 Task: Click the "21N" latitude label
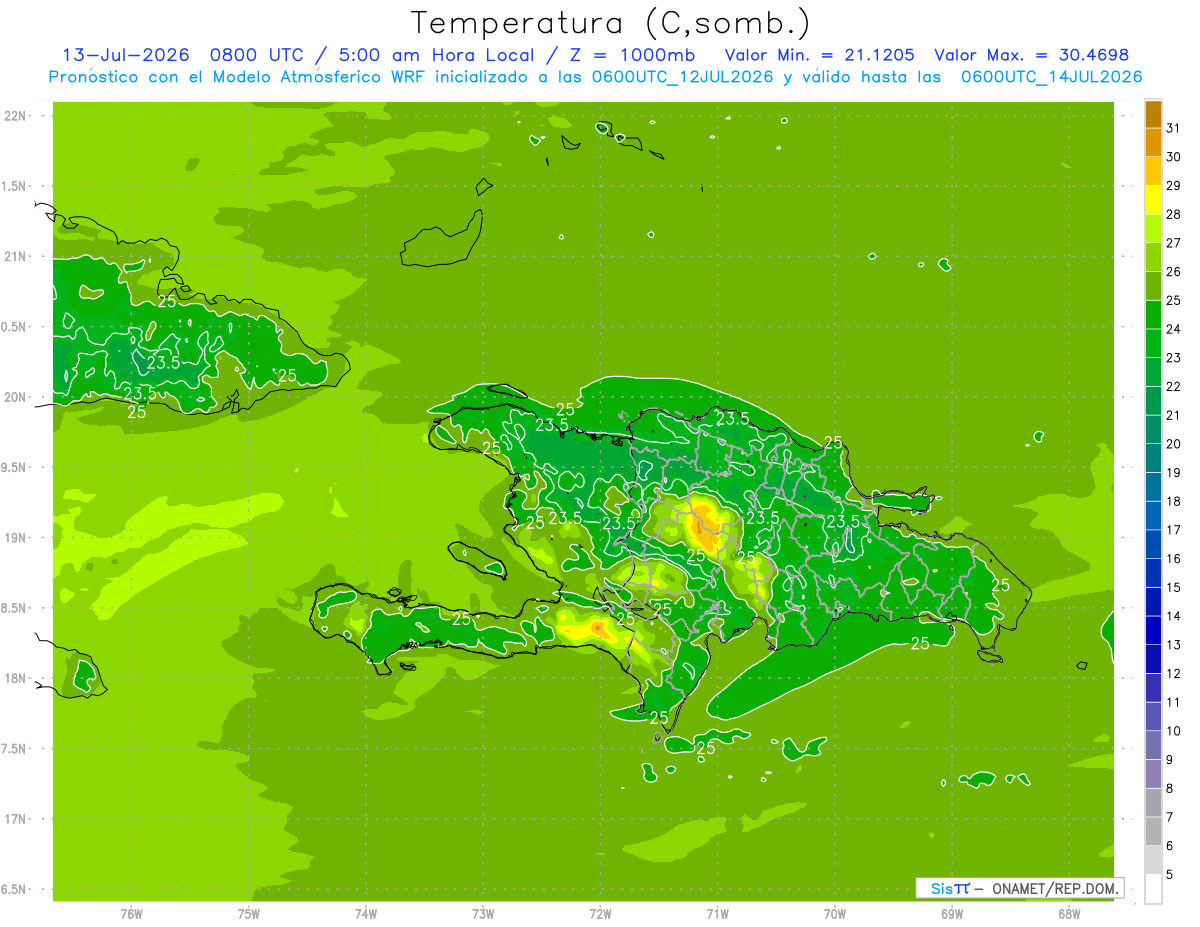[17, 257]
